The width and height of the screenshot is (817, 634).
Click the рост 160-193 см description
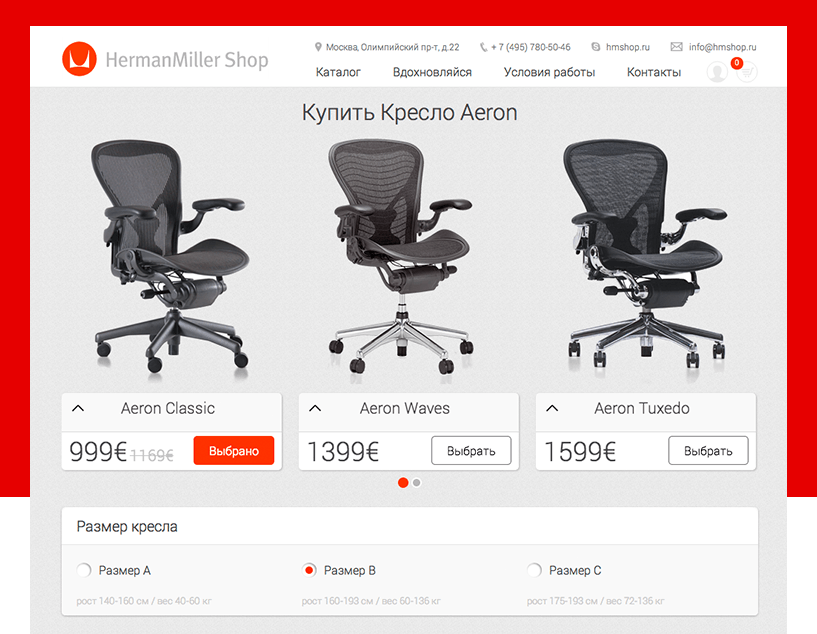(x=371, y=601)
